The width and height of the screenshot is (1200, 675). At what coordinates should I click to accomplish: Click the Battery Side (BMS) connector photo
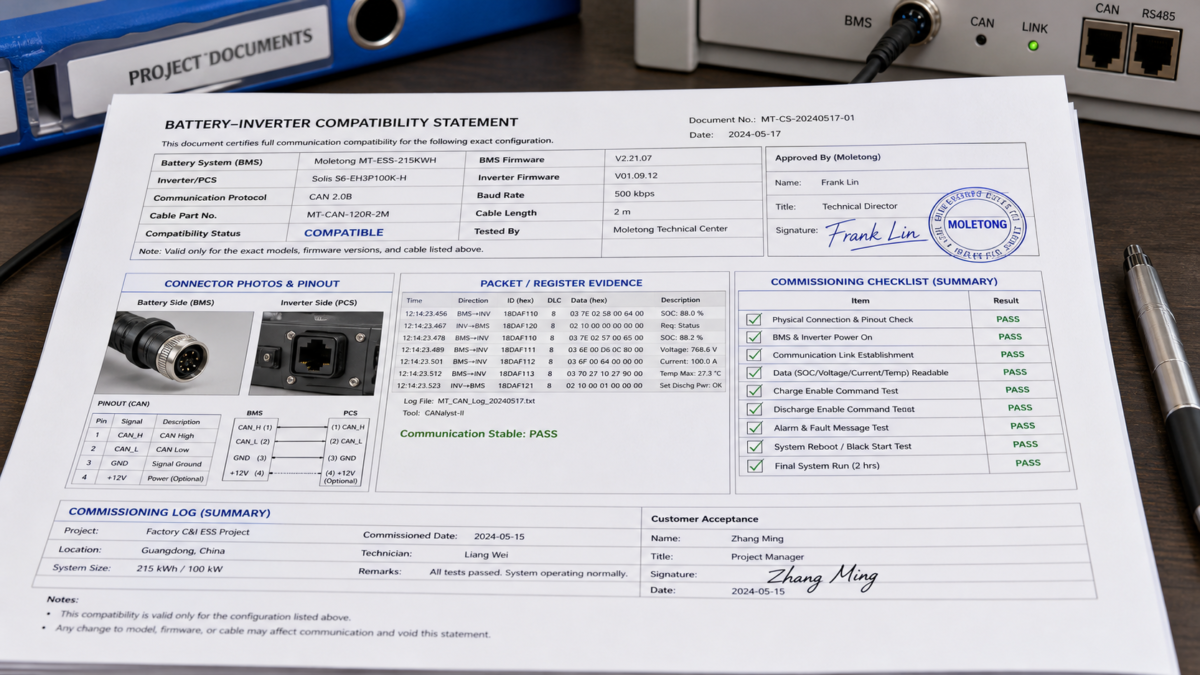pyautogui.click(x=177, y=352)
